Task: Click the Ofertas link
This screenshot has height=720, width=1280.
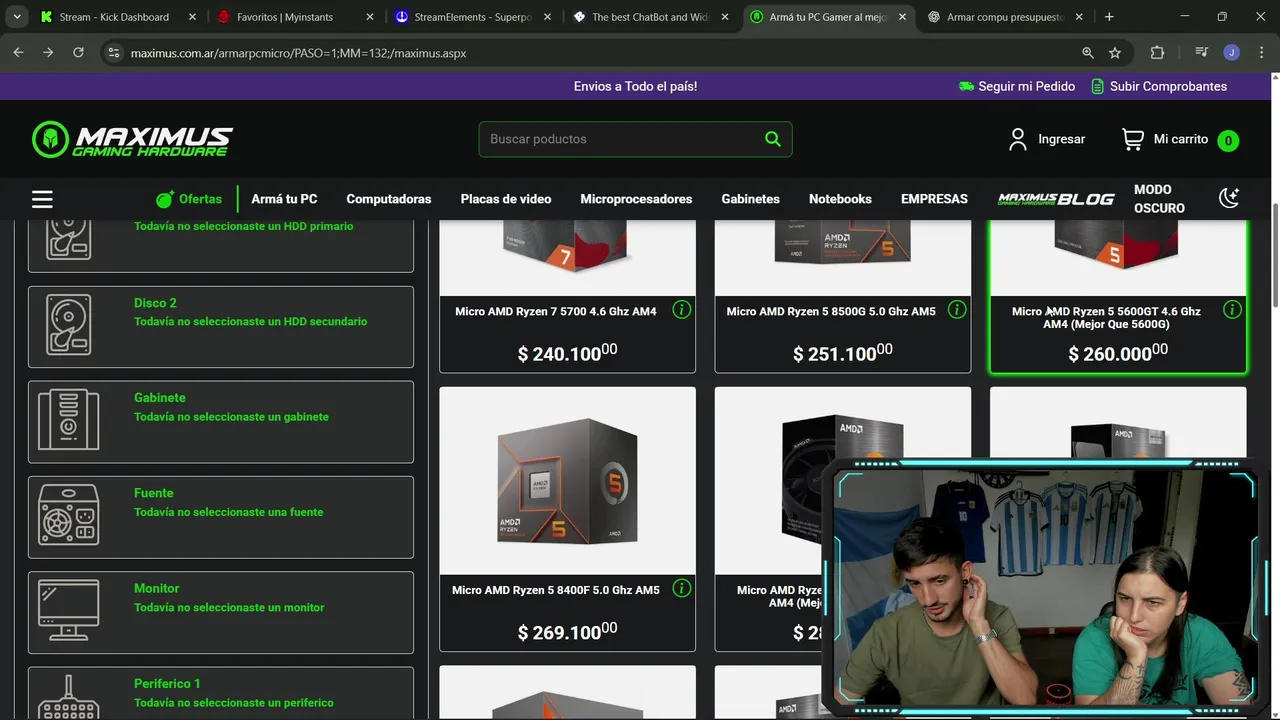Action: [x=200, y=199]
